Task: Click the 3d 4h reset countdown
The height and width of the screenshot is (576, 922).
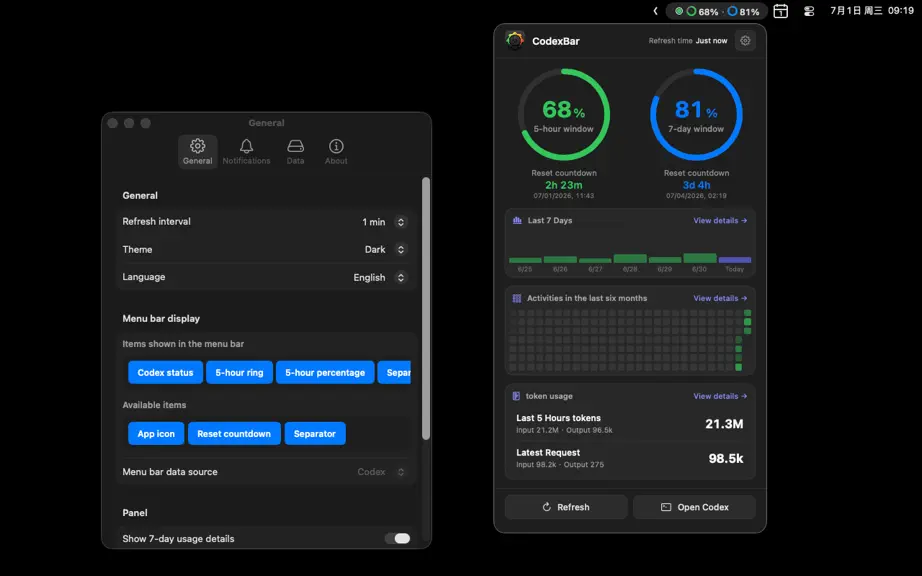Action: coord(696,185)
